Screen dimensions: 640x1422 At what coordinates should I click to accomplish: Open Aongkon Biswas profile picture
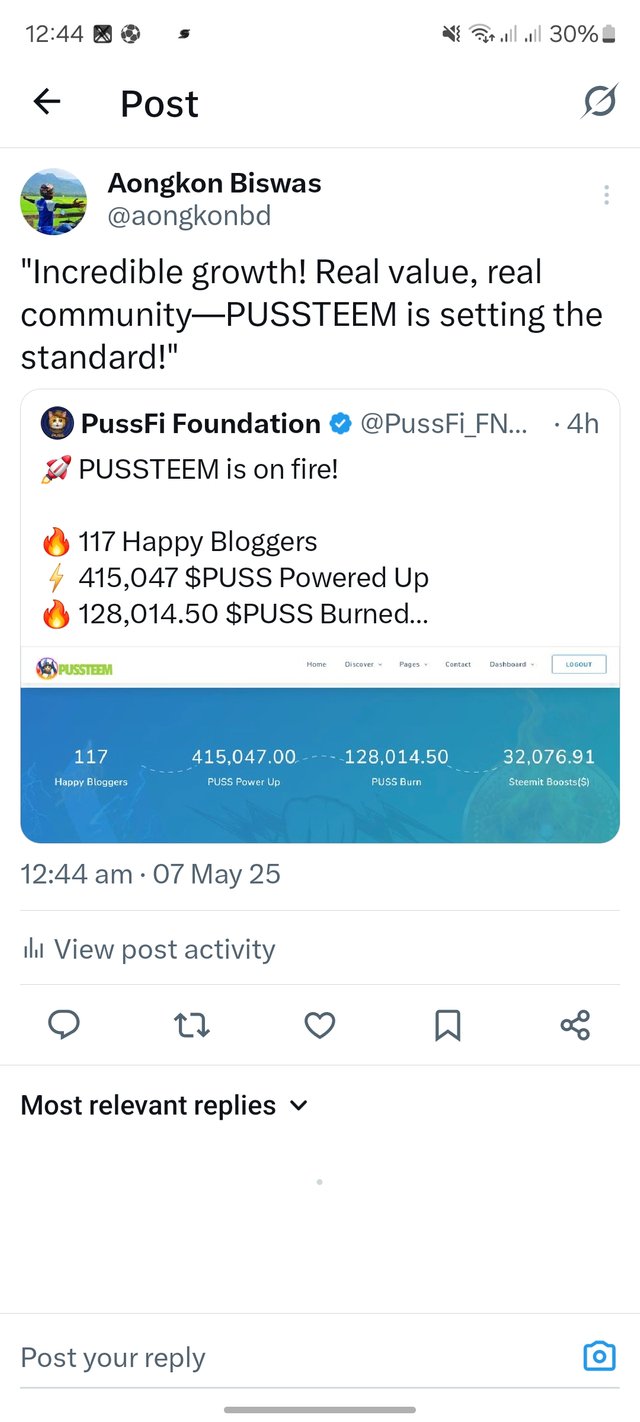click(54, 201)
